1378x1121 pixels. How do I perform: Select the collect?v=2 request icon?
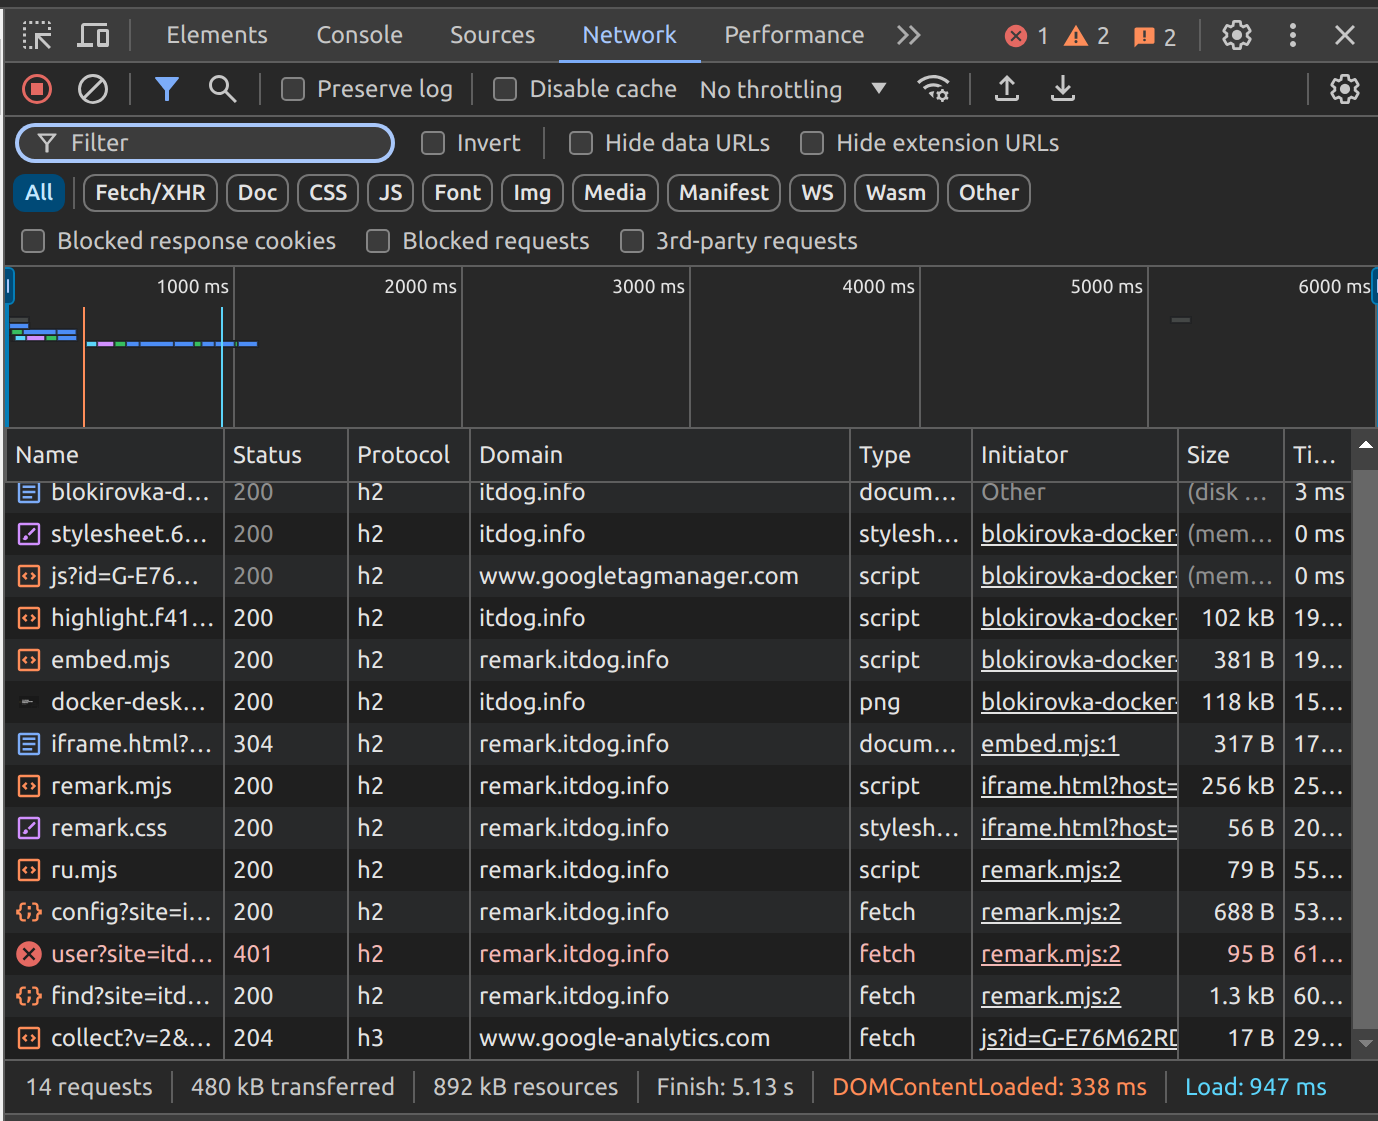(29, 1038)
